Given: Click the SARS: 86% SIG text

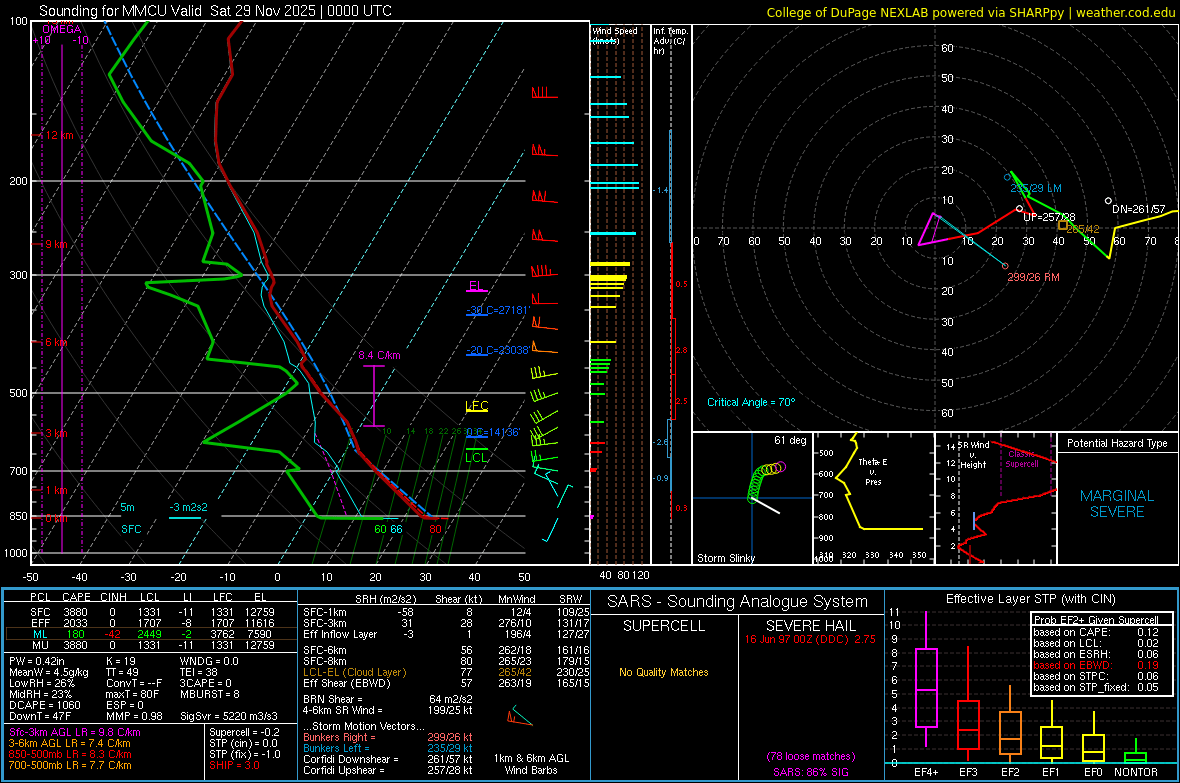Looking at the screenshot, I should pyautogui.click(x=810, y=772).
